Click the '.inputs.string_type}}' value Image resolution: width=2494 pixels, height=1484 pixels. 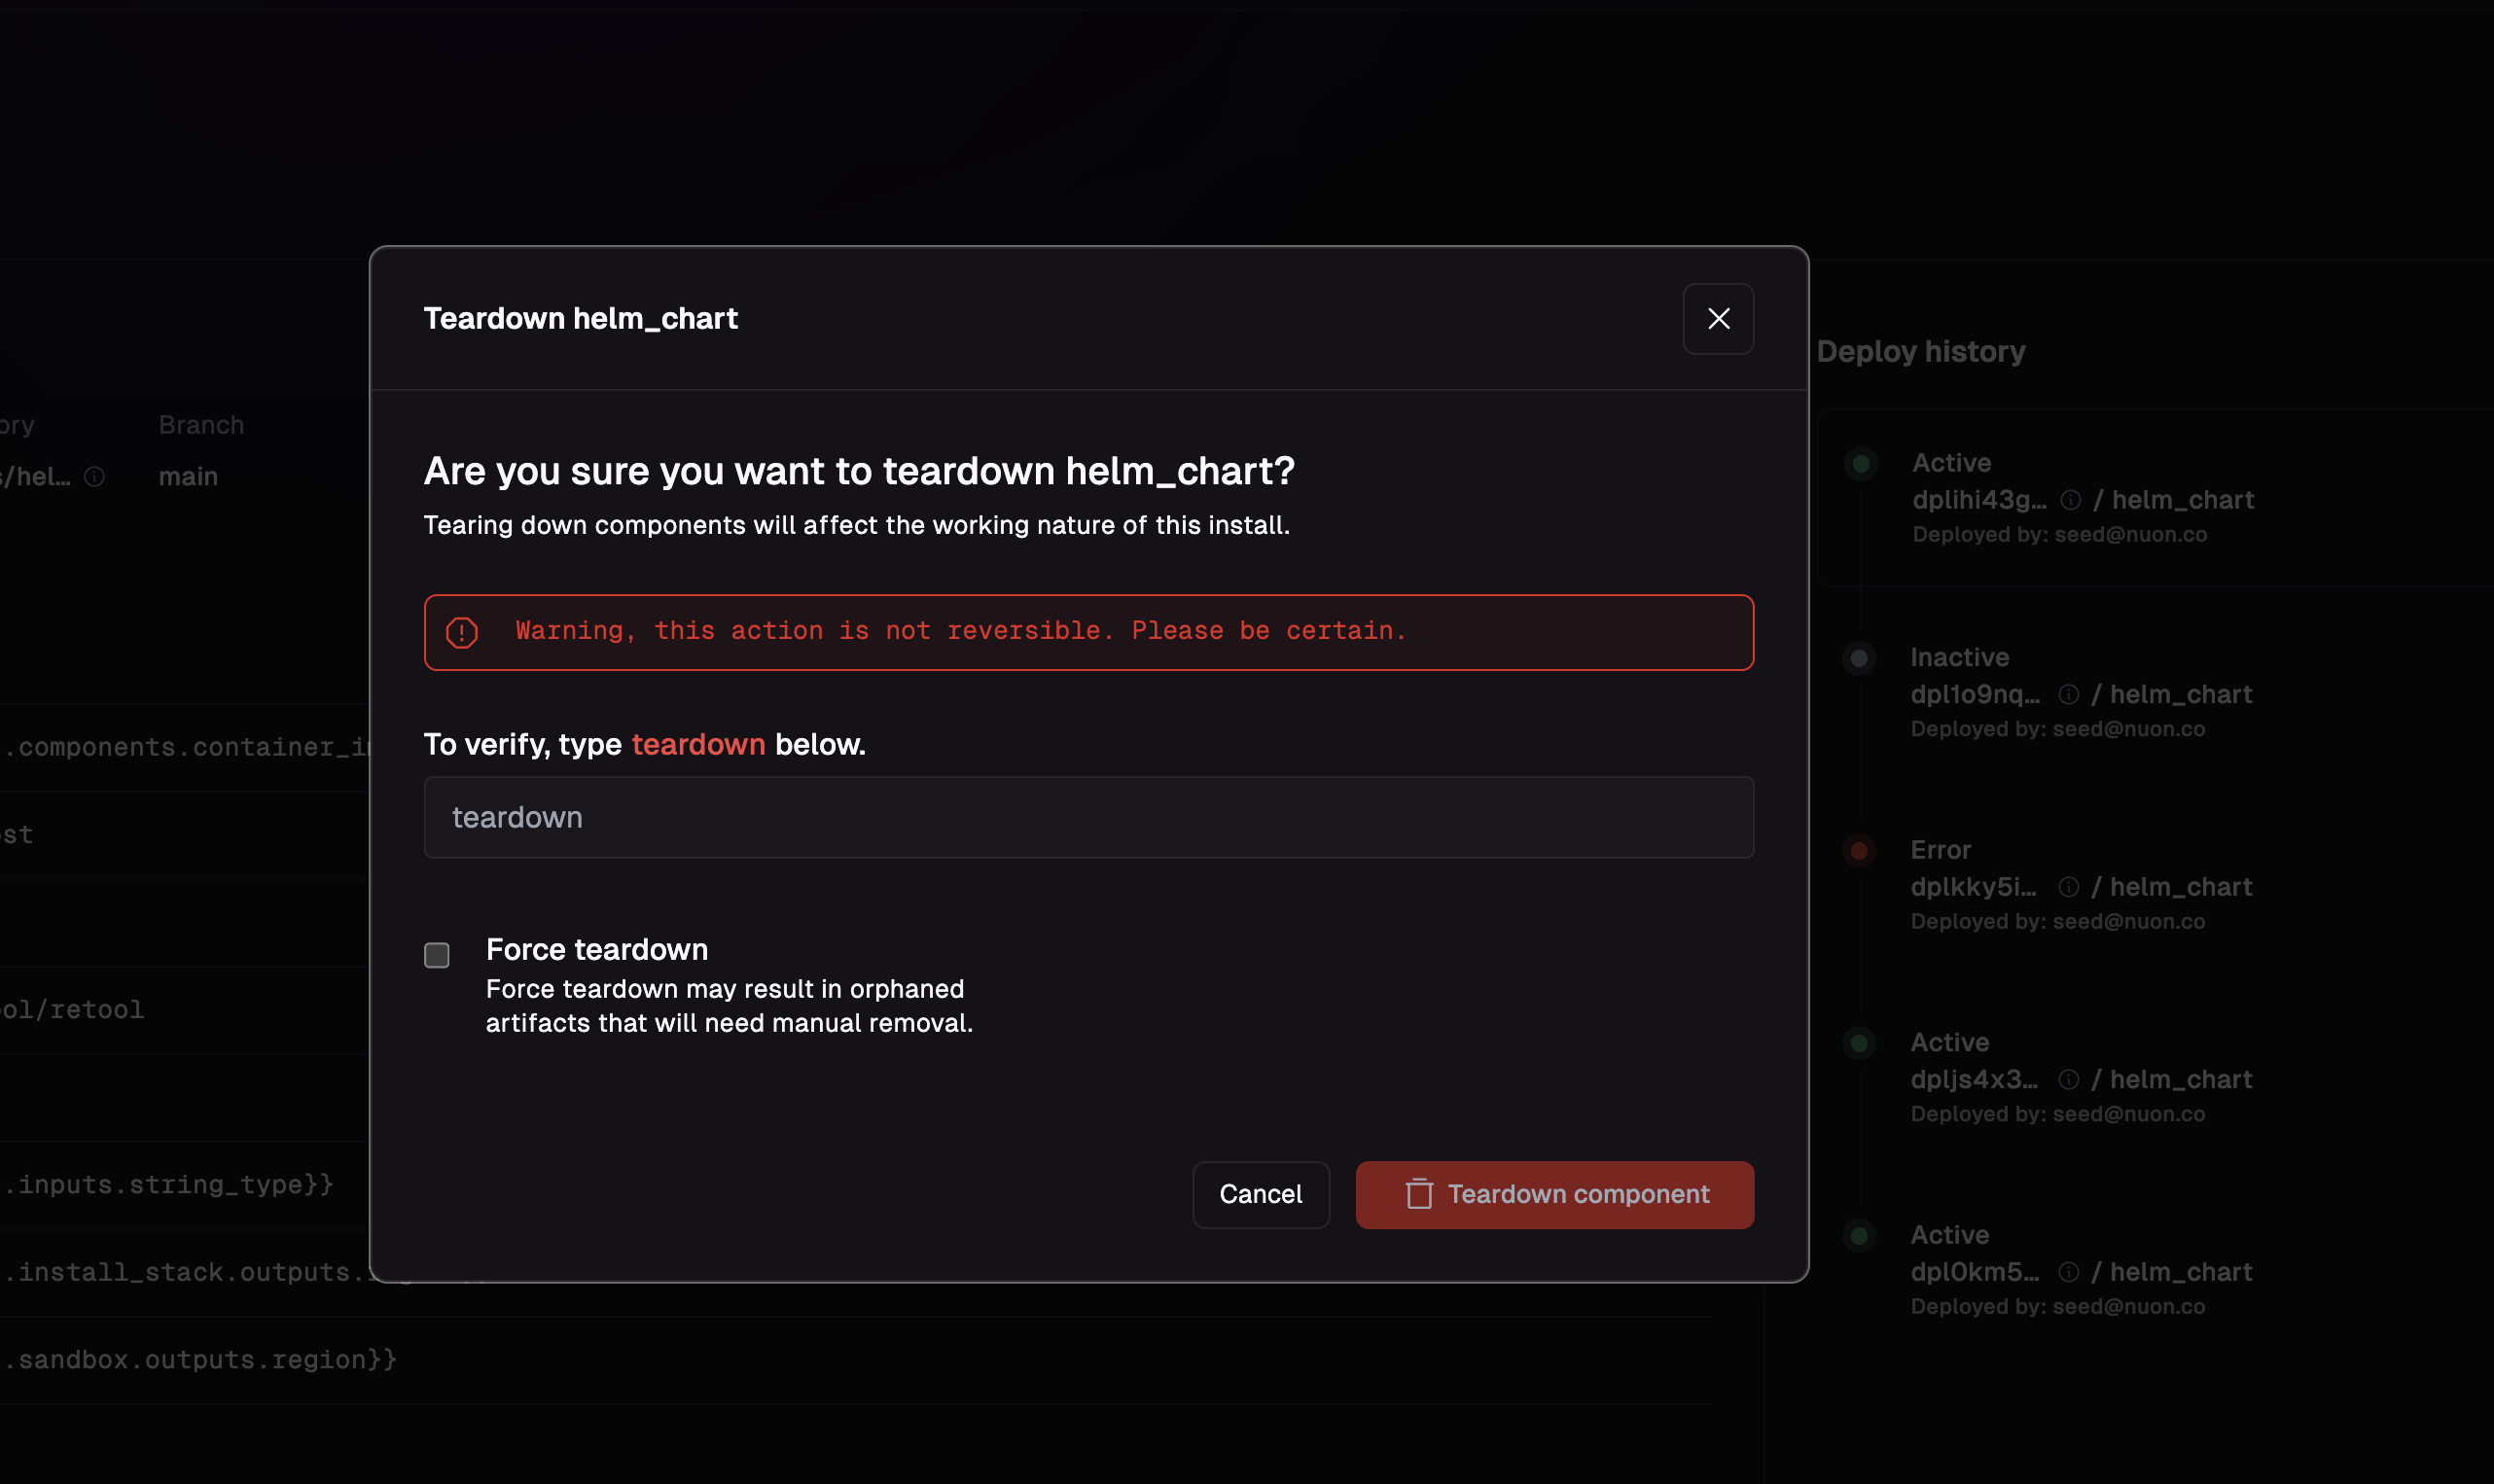[168, 1185]
